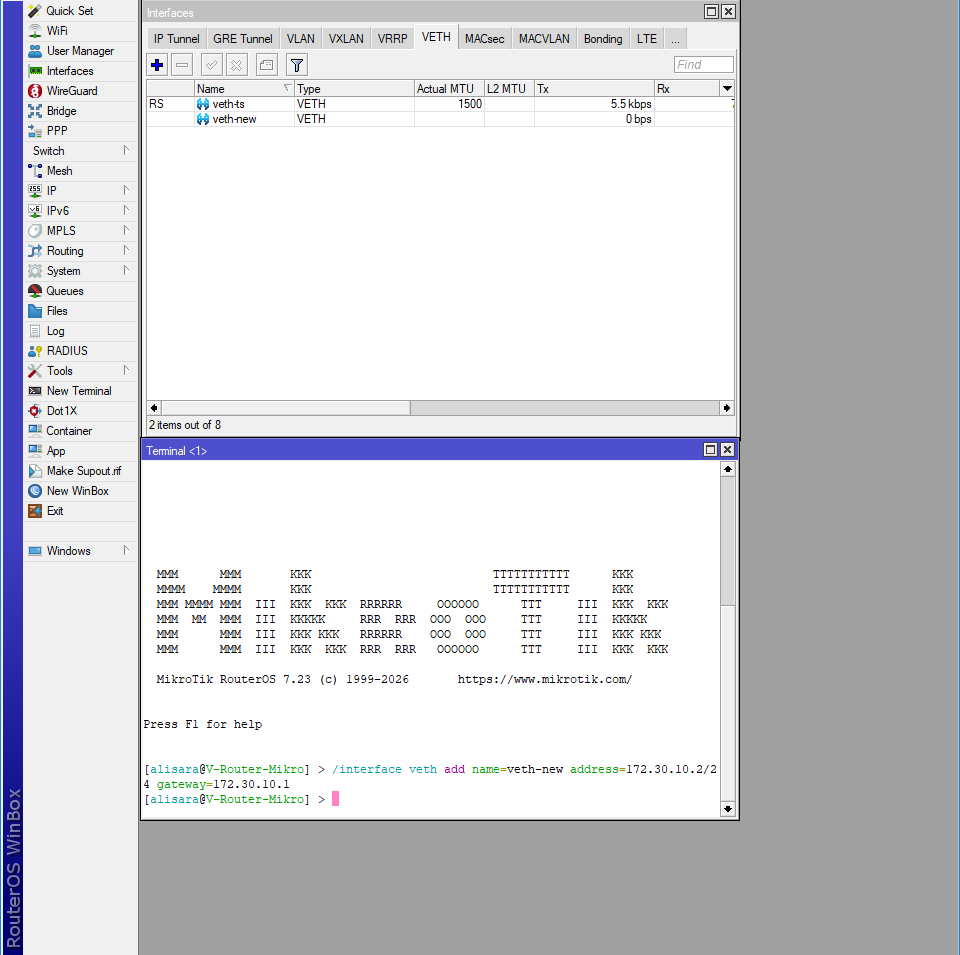Screen dimensions: 960x955
Task: Open the Mesh sidebar item
Action: 80,171
